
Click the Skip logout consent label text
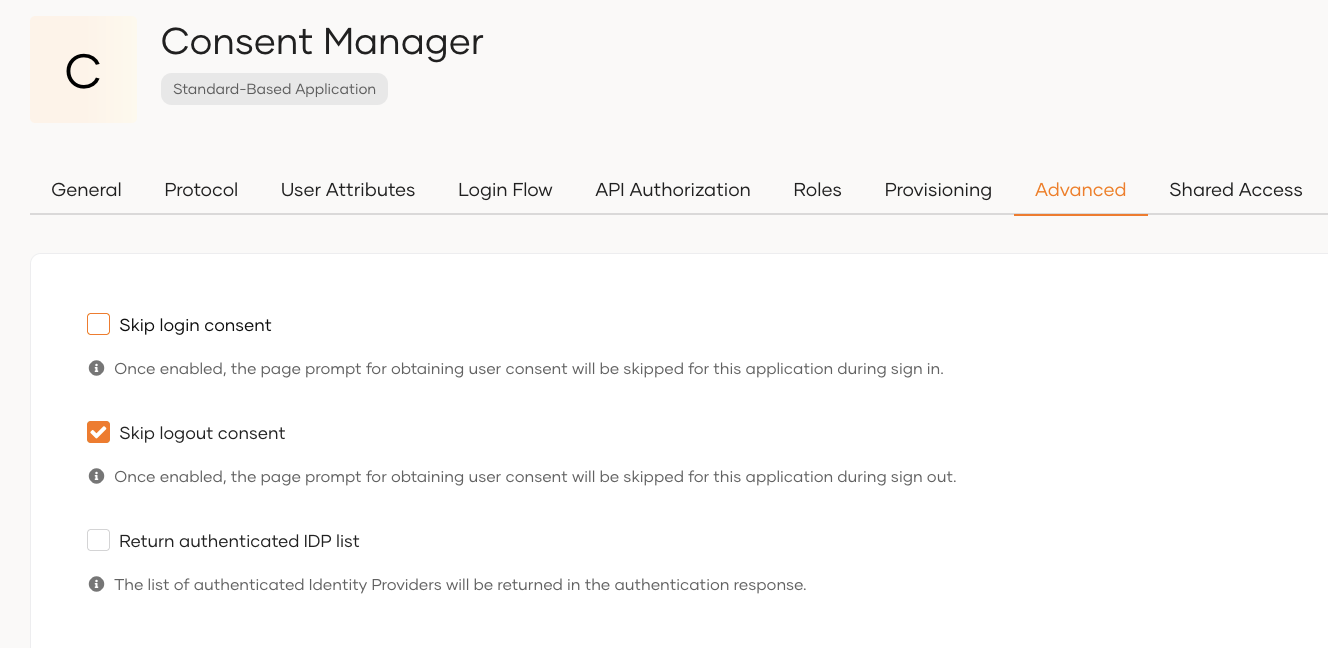(202, 432)
